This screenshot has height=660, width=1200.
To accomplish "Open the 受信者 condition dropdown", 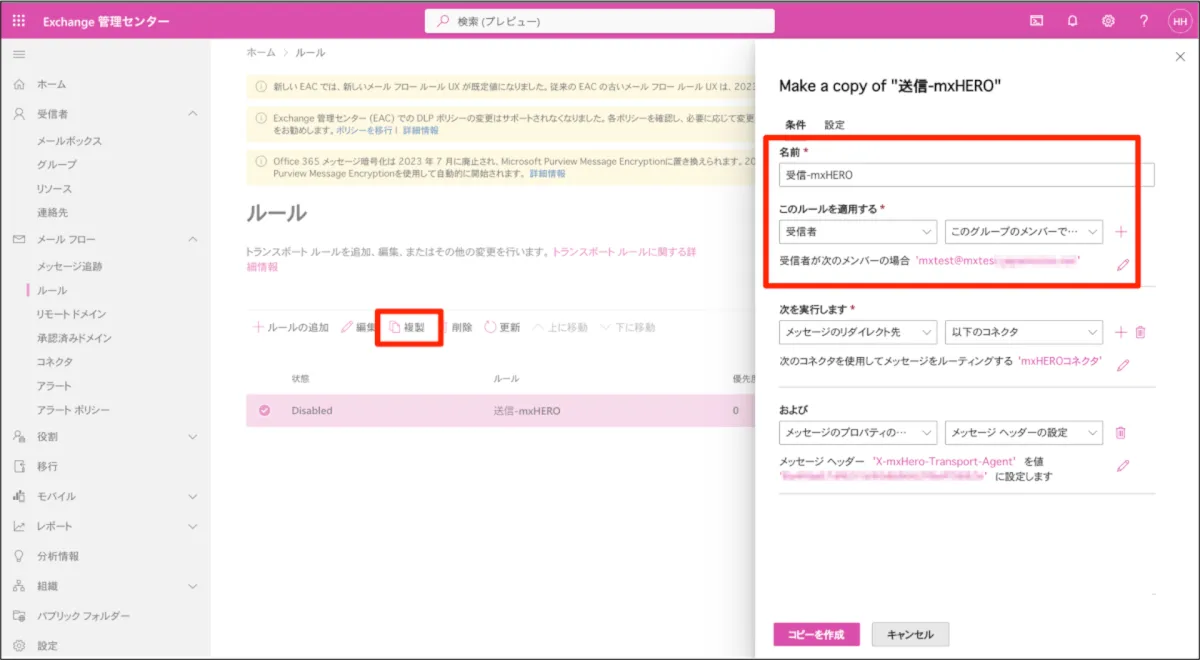I will (857, 232).
